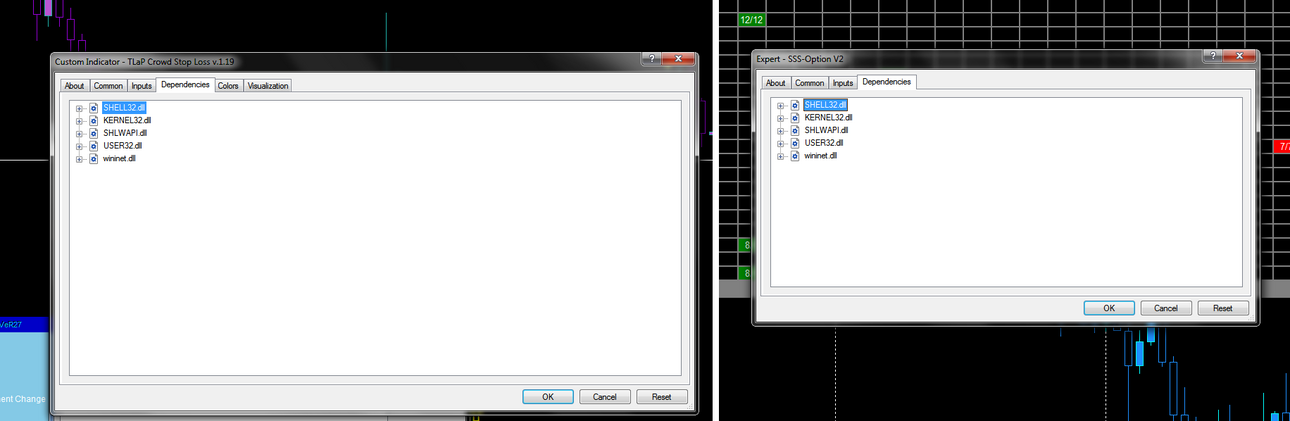The image size is (1290, 421).
Task: Click SHLWAPI.dll file icon in Expert dialog
Action: click(x=795, y=130)
